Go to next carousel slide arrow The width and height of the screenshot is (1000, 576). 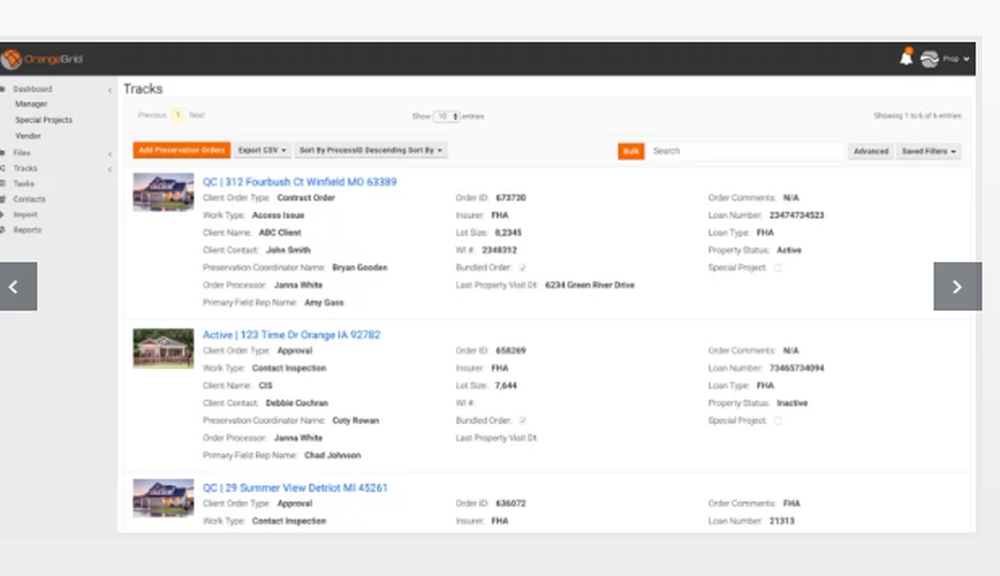(957, 286)
